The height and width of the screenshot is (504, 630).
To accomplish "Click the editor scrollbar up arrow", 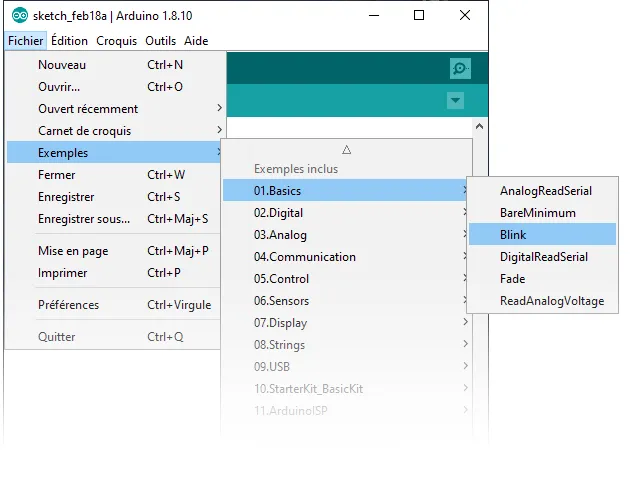I will pos(479,127).
